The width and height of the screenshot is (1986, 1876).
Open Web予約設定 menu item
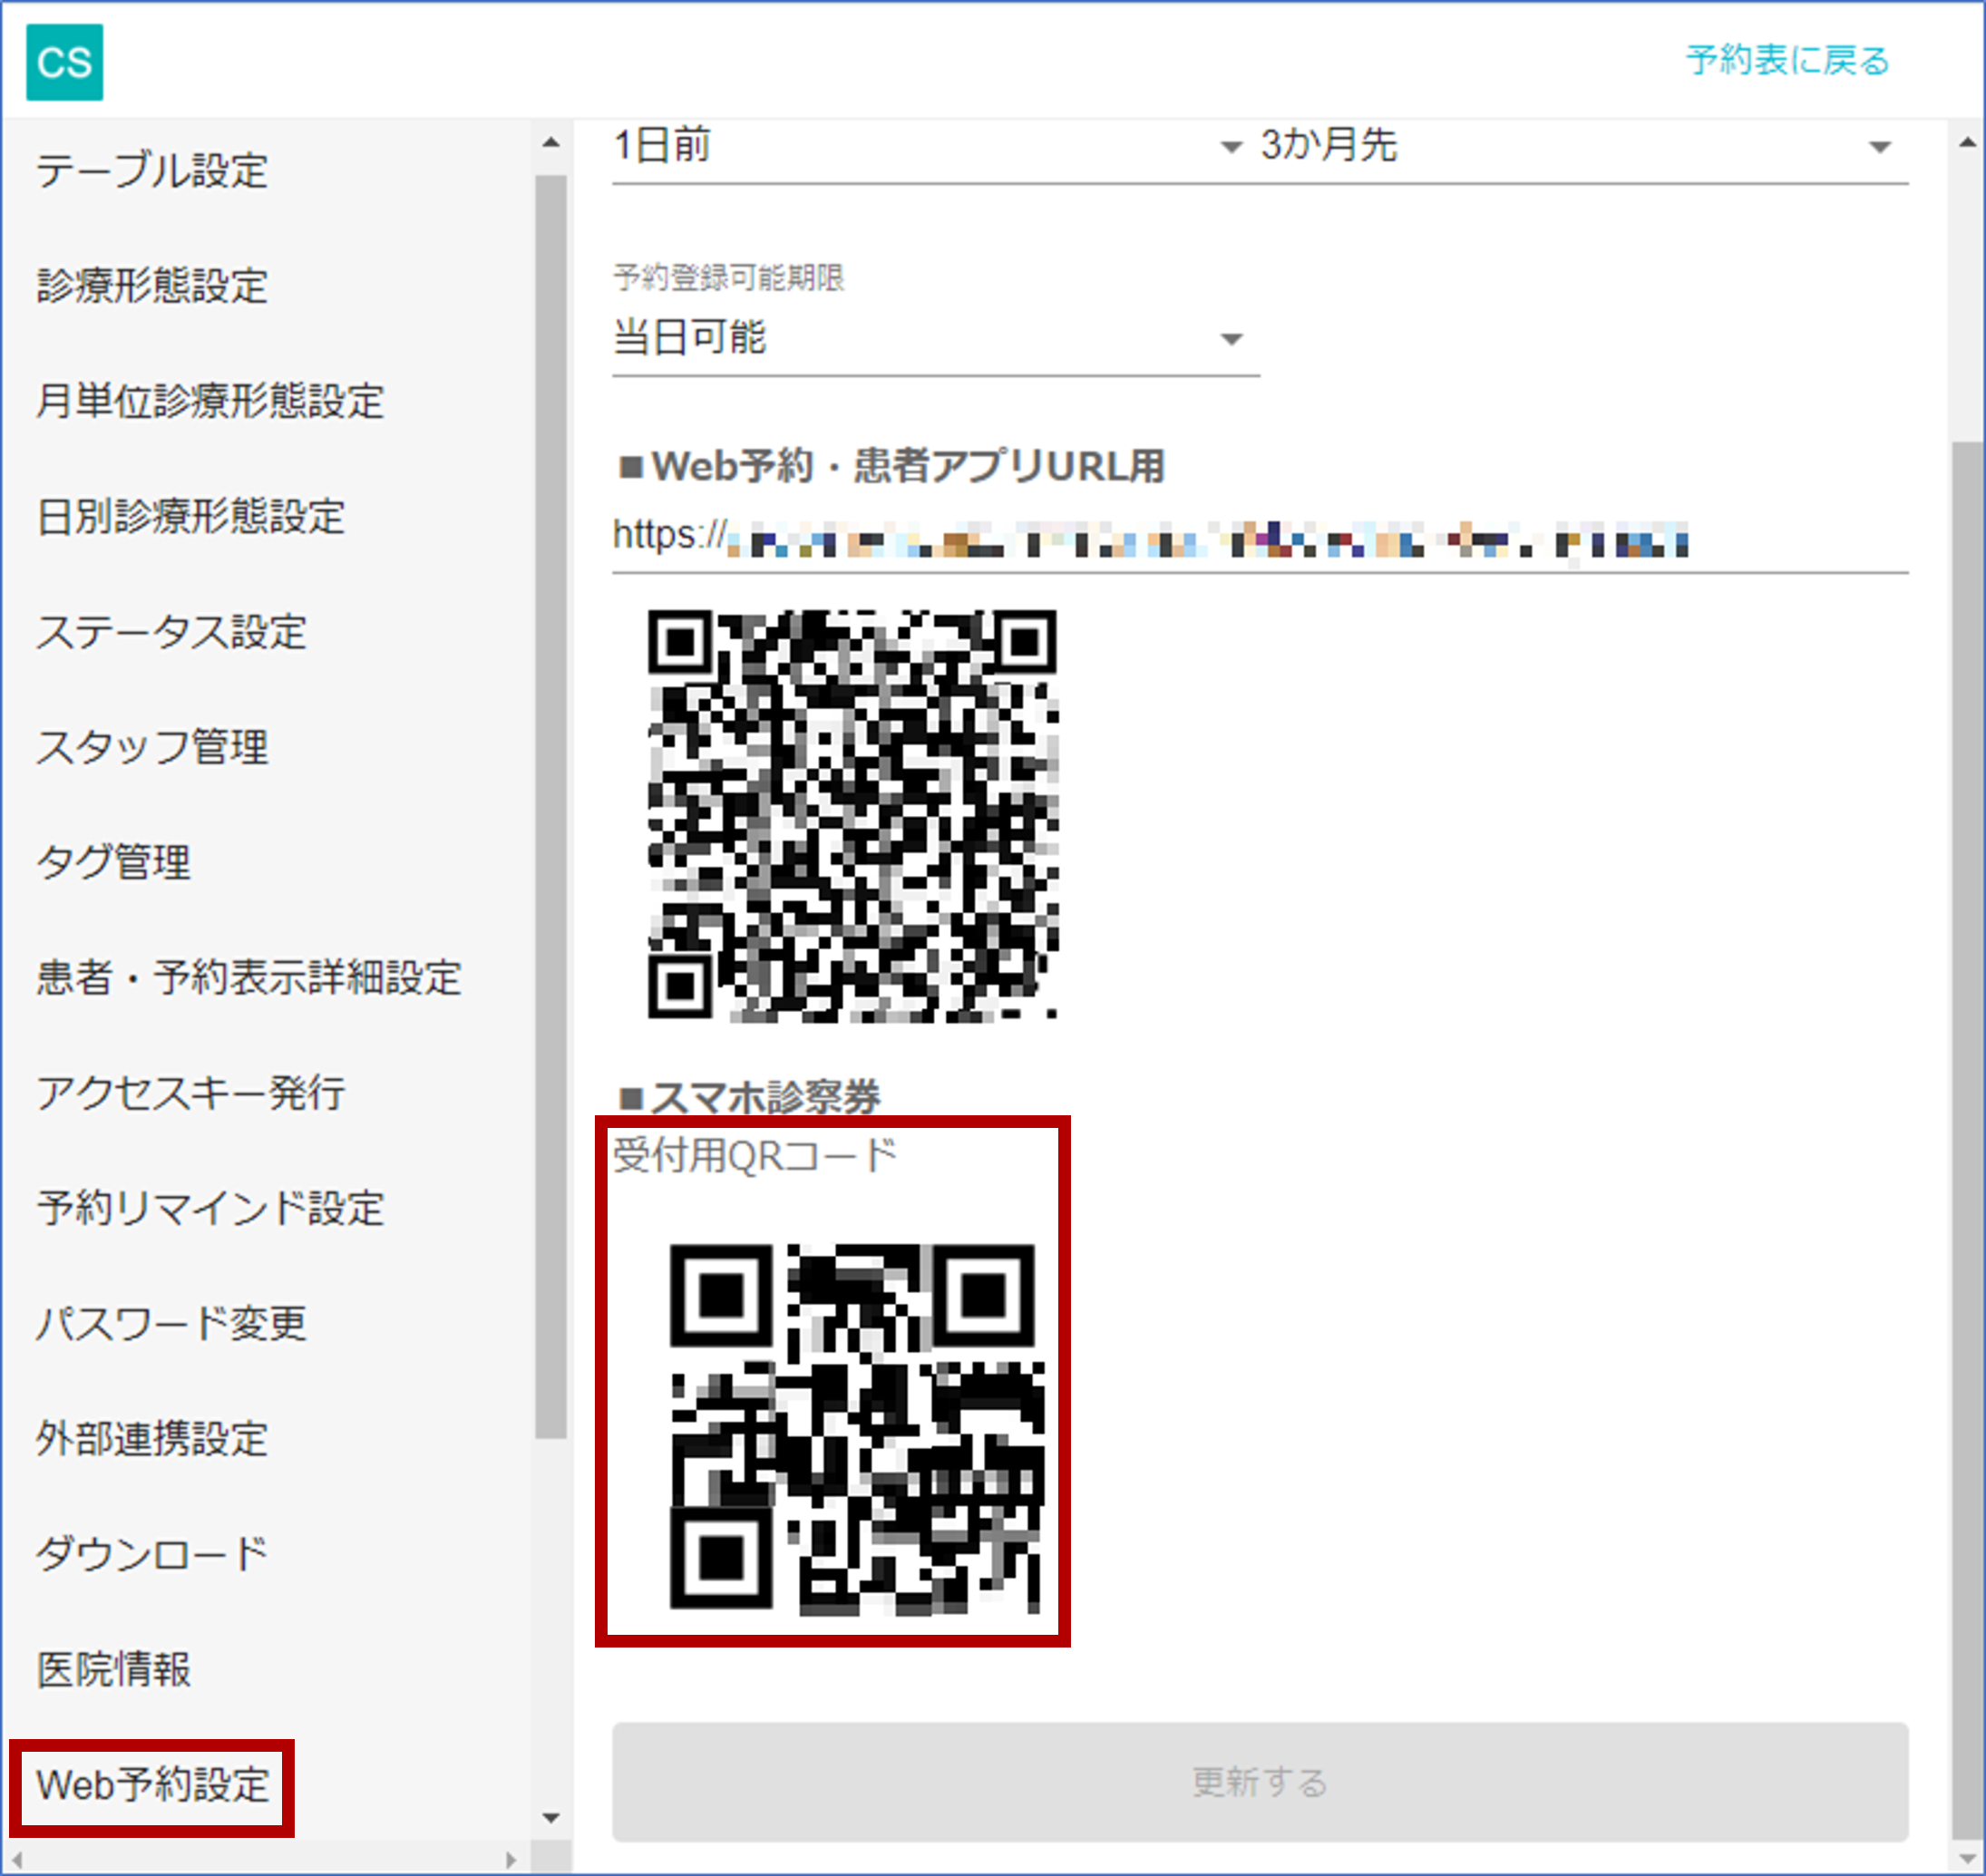point(152,1785)
